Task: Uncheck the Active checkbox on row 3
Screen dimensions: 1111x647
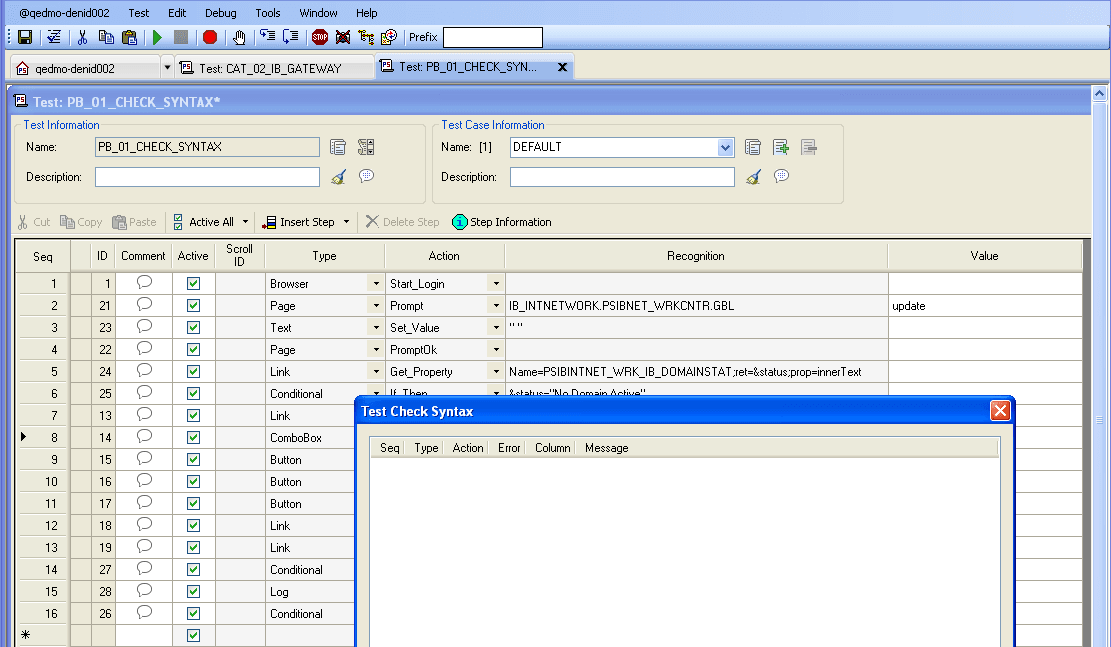Action: (x=193, y=326)
